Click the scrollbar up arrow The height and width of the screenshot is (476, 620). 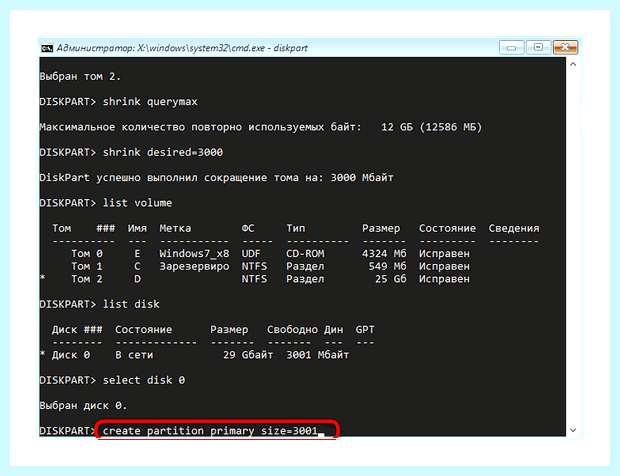pyautogui.click(x=573, y=64)
